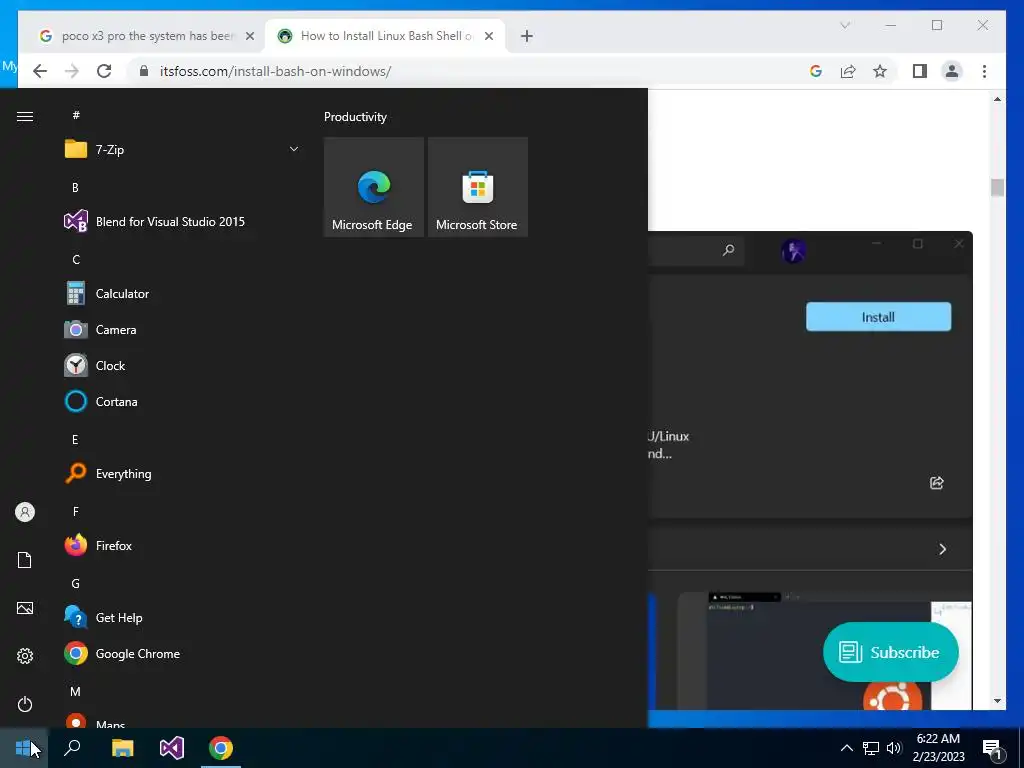Screen dimensions: 1024x768
Task: View site information via lock icon
Action: click(144, 71)
